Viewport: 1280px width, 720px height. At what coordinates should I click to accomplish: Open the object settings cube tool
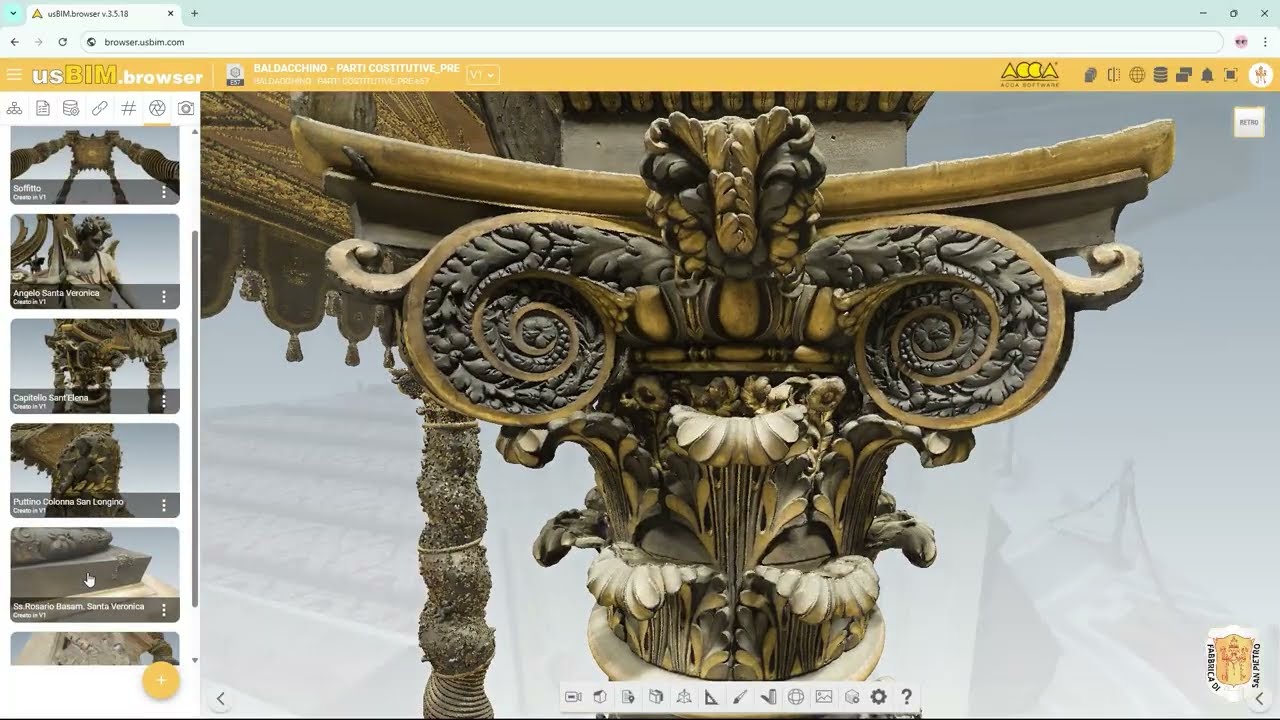[852, 697]
